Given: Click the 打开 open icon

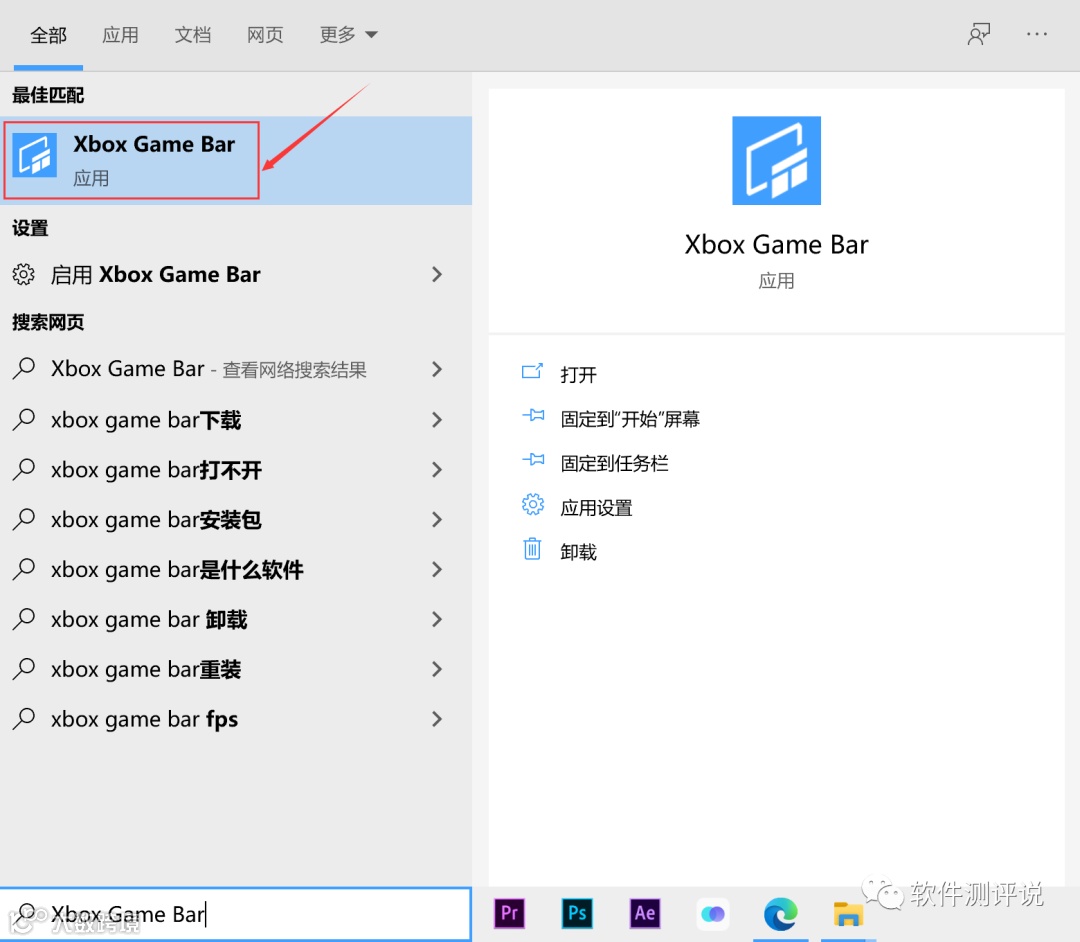Looking at the screenshot, I should tap(532, 372).
